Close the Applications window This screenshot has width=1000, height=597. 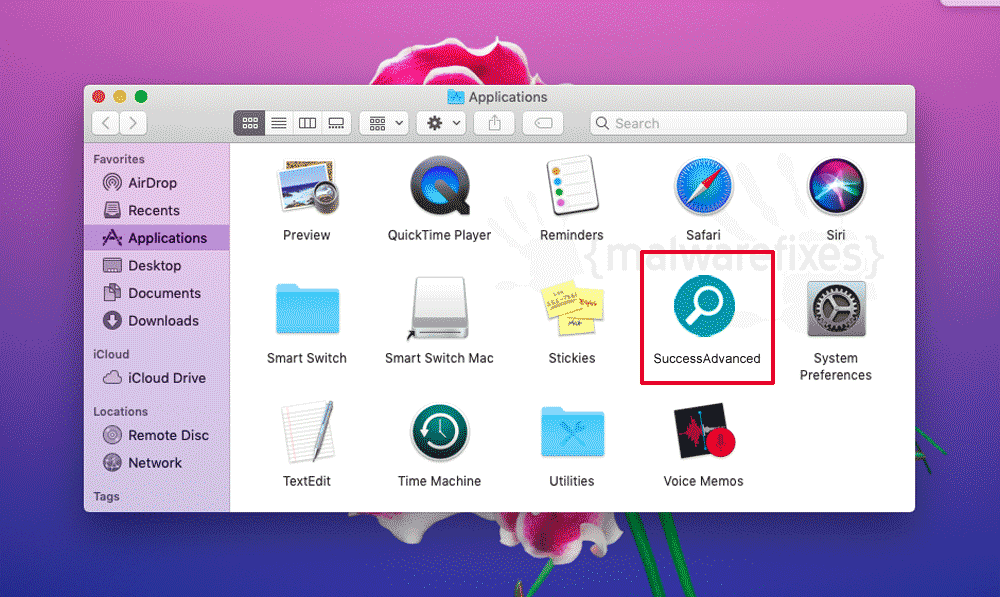coord(99,96)
